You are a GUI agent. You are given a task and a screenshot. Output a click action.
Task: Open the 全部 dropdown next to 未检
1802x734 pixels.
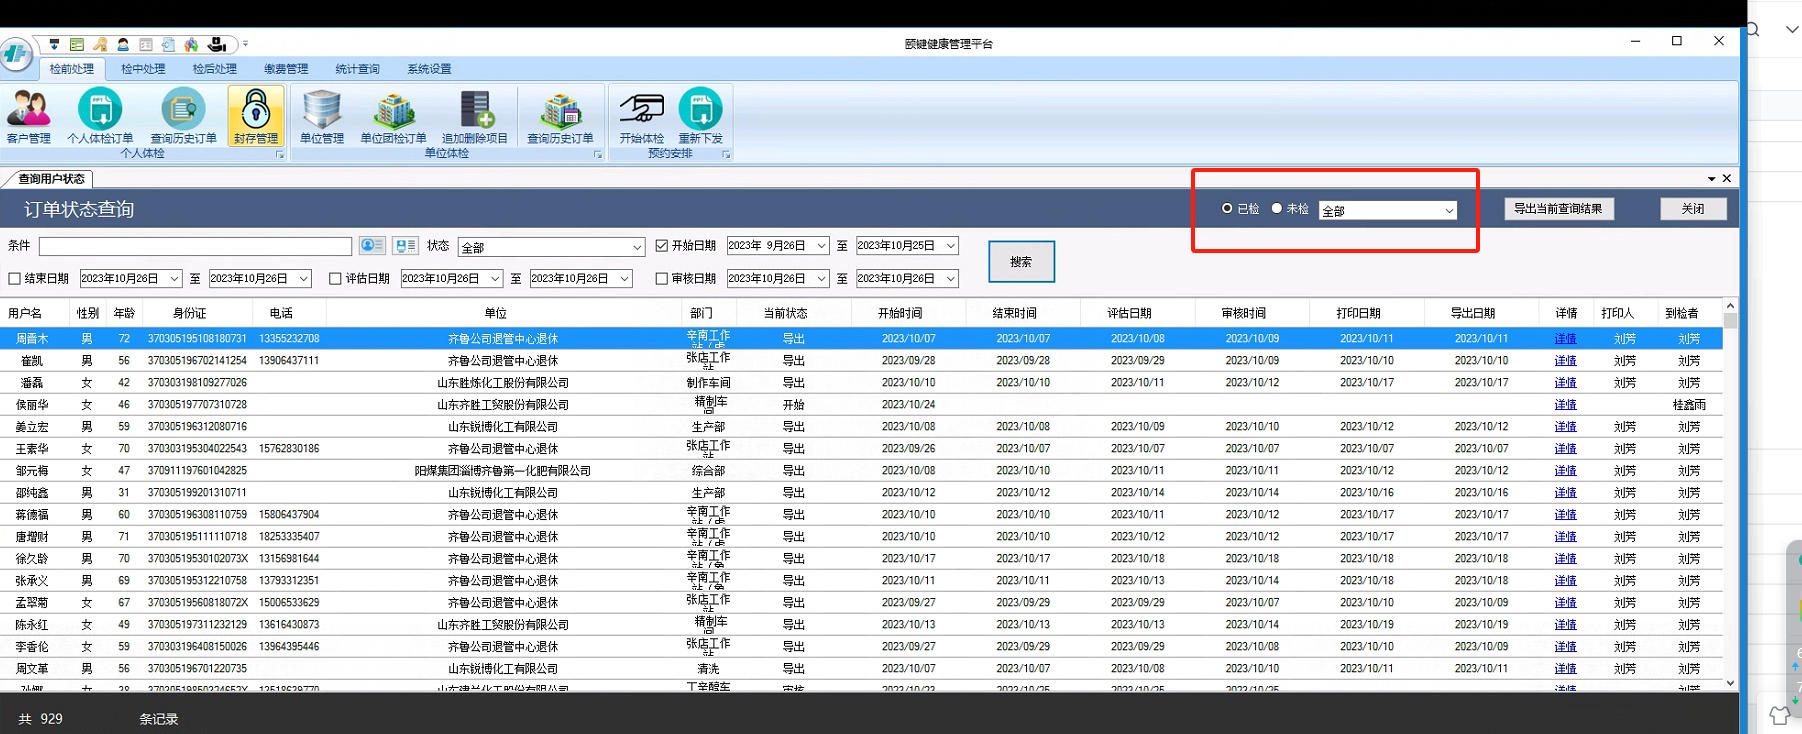tap(1388, 210)
